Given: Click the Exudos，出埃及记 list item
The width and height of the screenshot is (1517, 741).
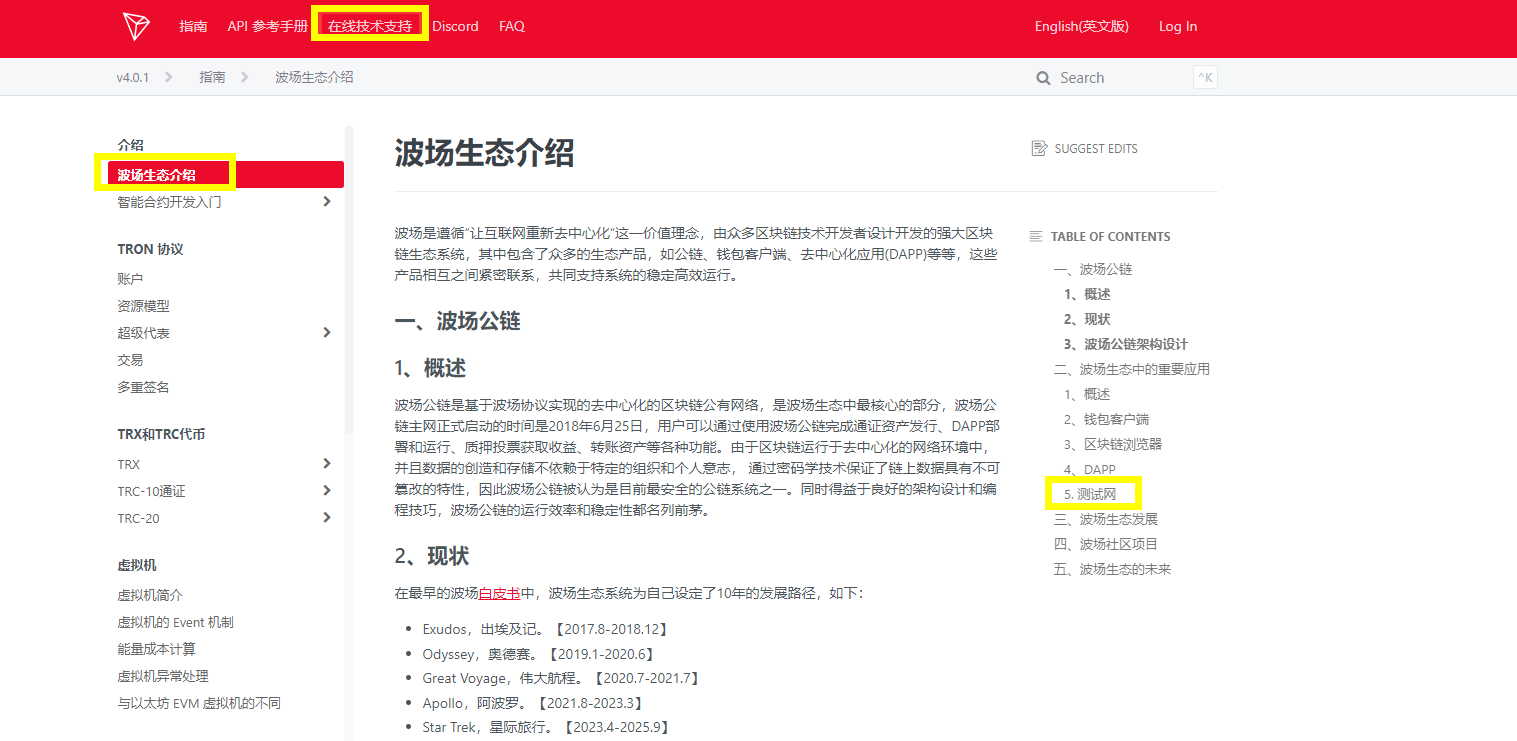Looking at the screenshot, I should click(545, 629).
